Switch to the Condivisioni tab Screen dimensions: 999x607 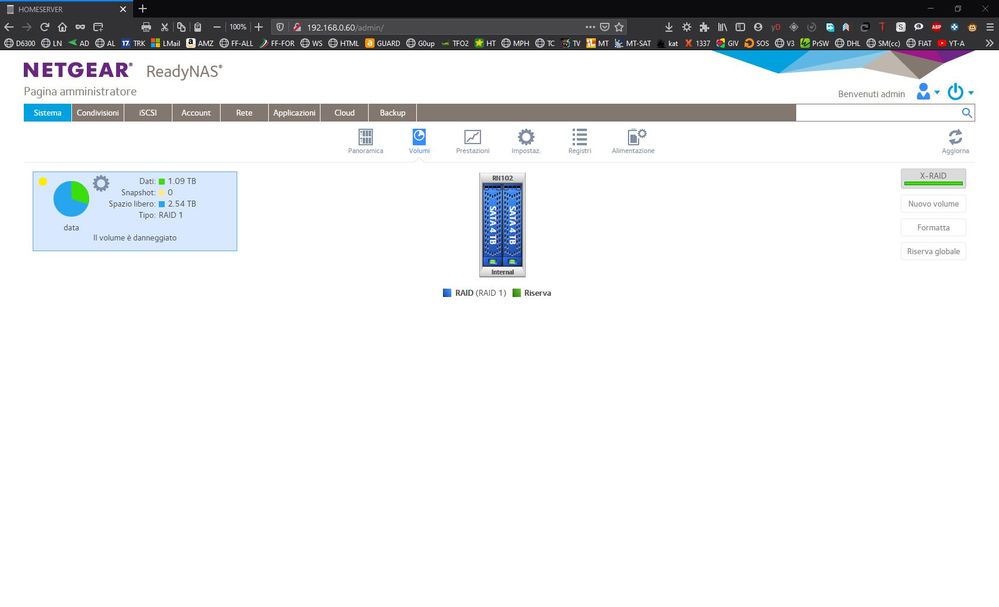pyautogui.click(x=98, y=113)
